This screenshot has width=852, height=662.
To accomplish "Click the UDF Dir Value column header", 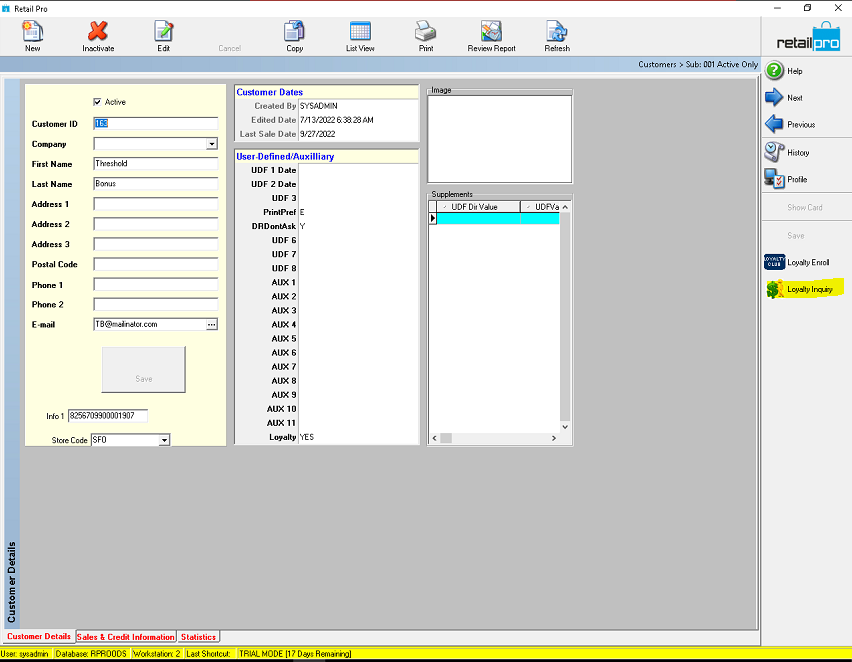I will (x=478, y=207).
